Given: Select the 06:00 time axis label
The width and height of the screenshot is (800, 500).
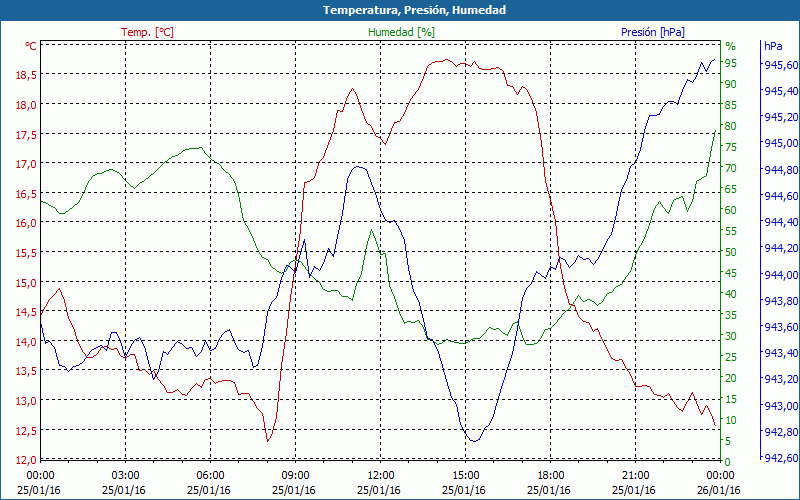Looking at the screenshot, I should tap(210, 476).
